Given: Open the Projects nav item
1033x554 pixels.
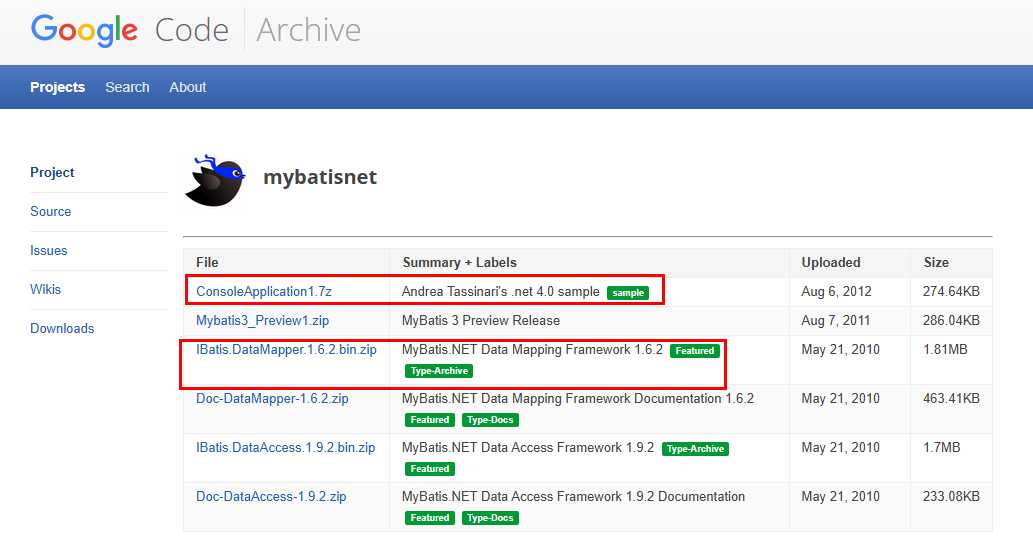Looking at the screenshot, I should pos(57,87).
